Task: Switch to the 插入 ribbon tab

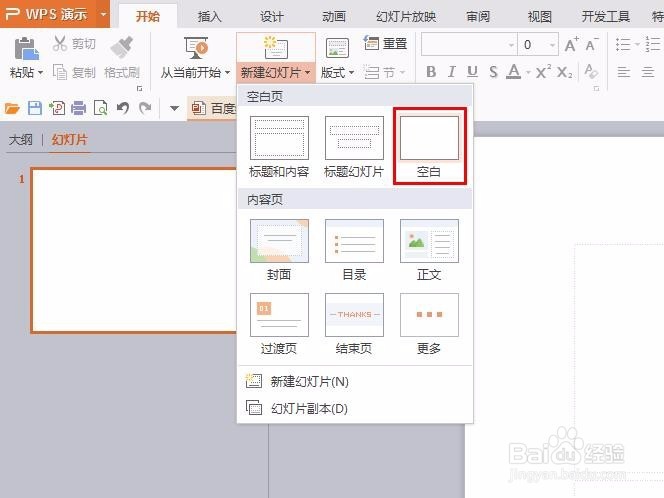Action: [209, 17]
